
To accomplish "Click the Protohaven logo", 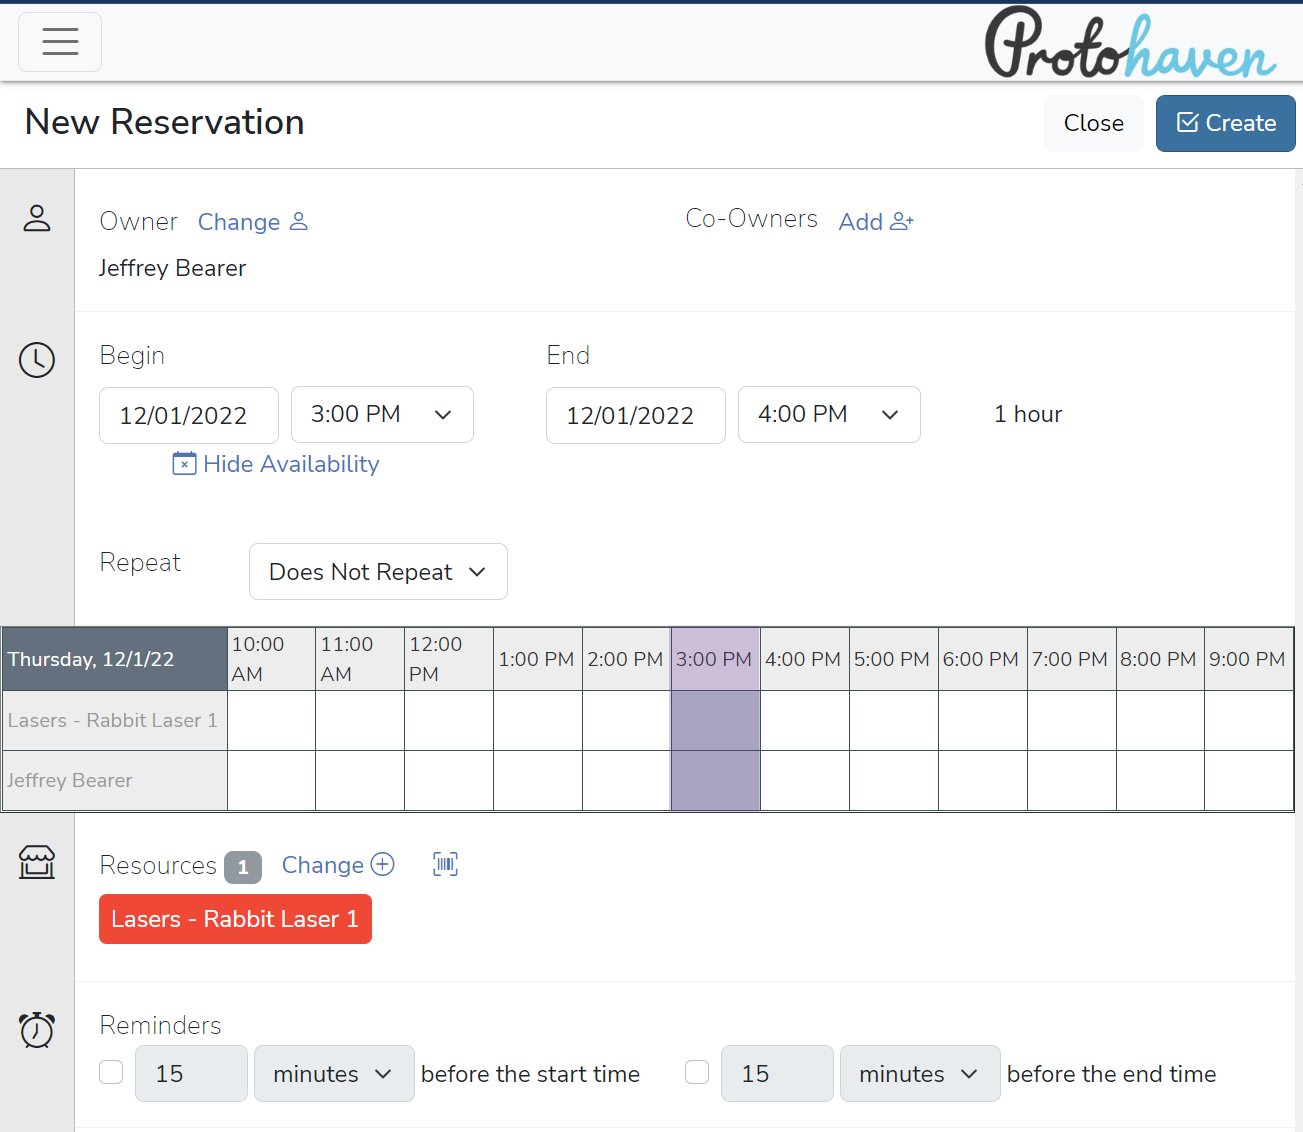I will (1130, 44).
